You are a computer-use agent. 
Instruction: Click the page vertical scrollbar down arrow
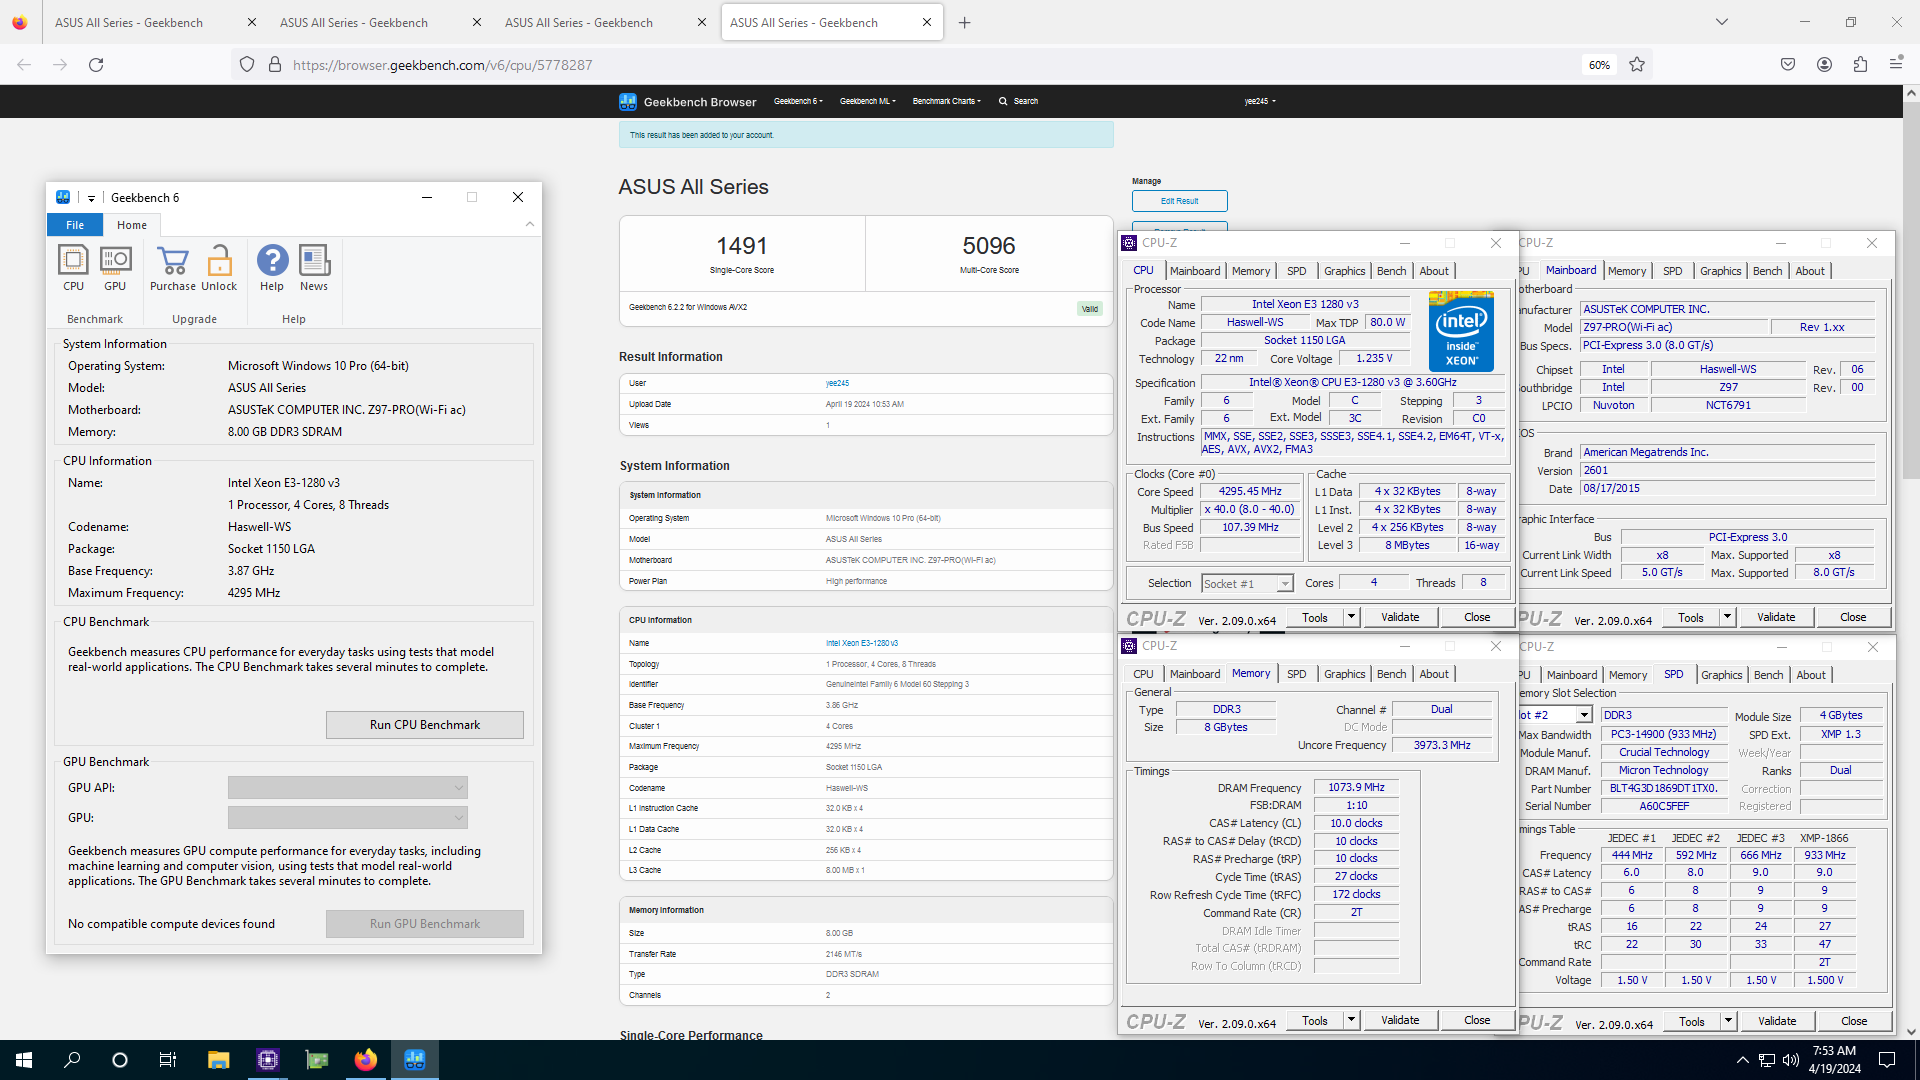click(x=1911, y=1031)
